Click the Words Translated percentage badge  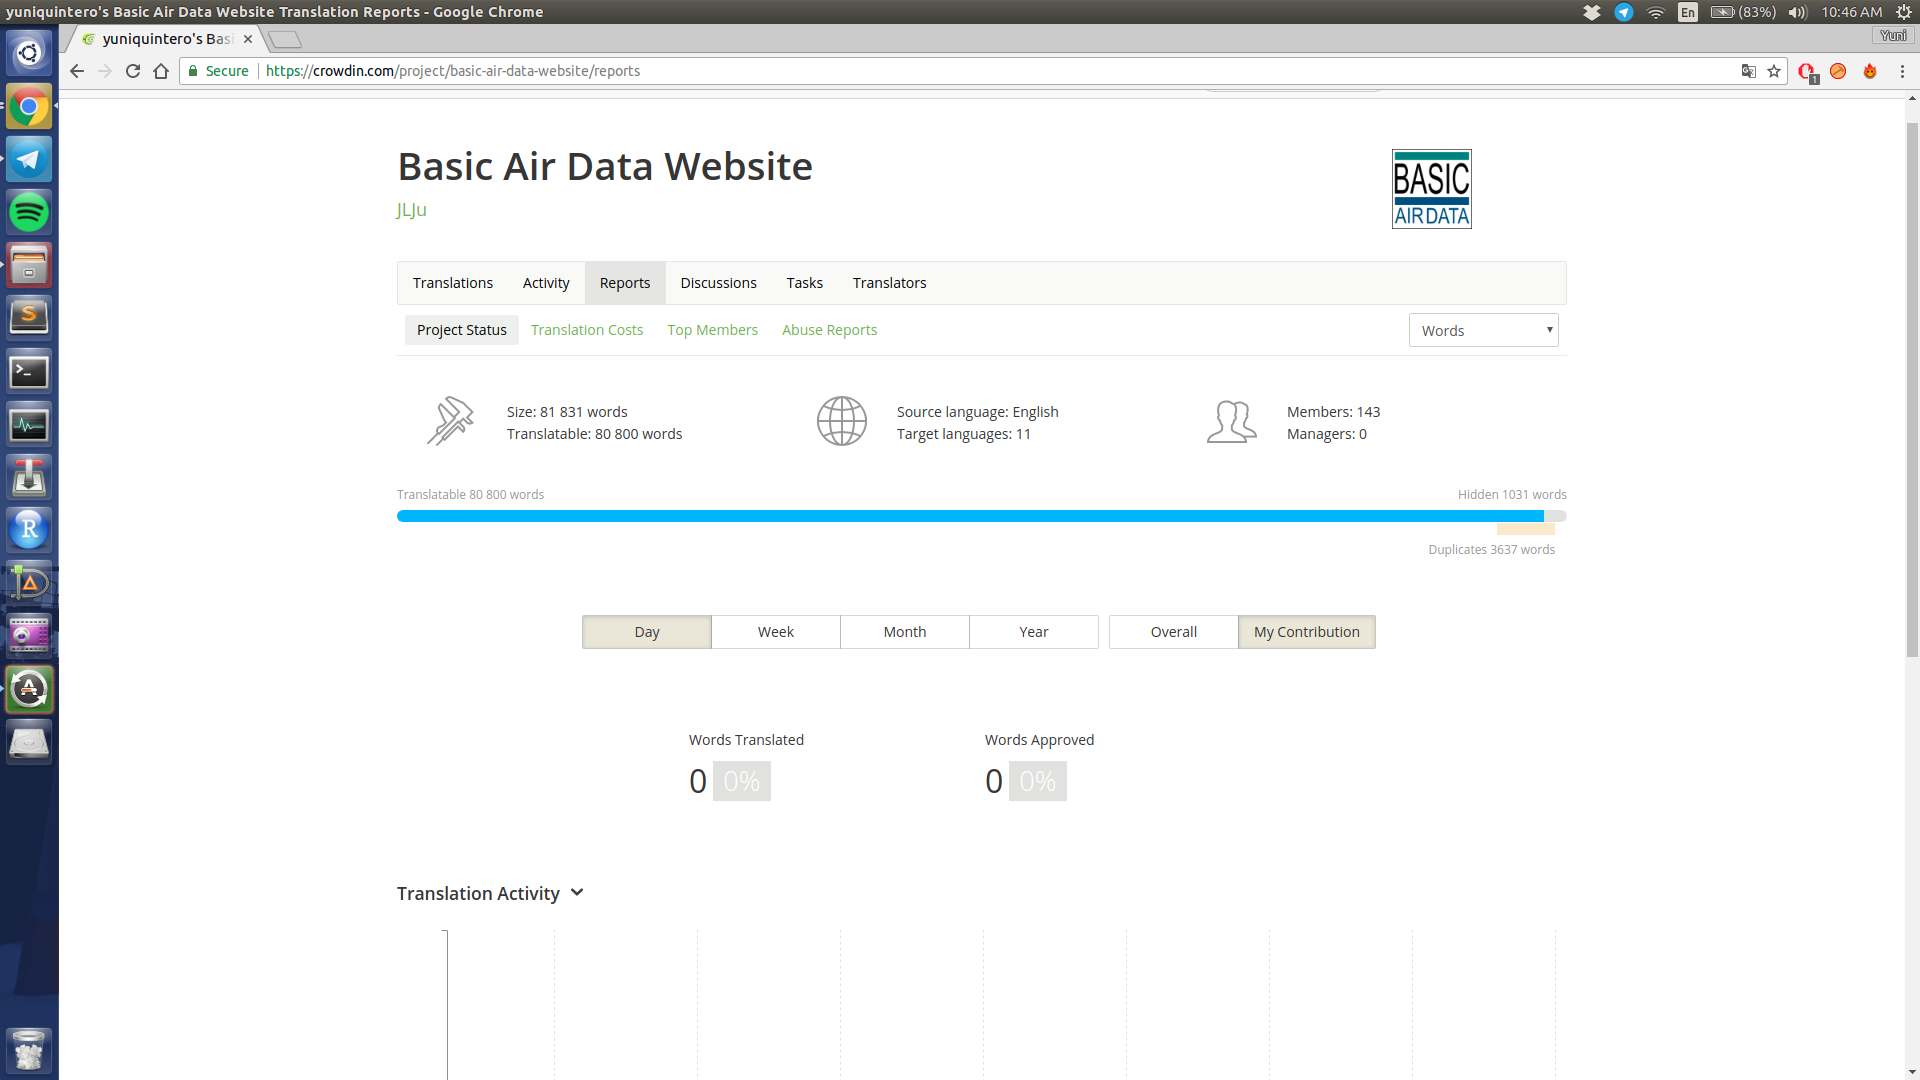[x=742, y=781]
